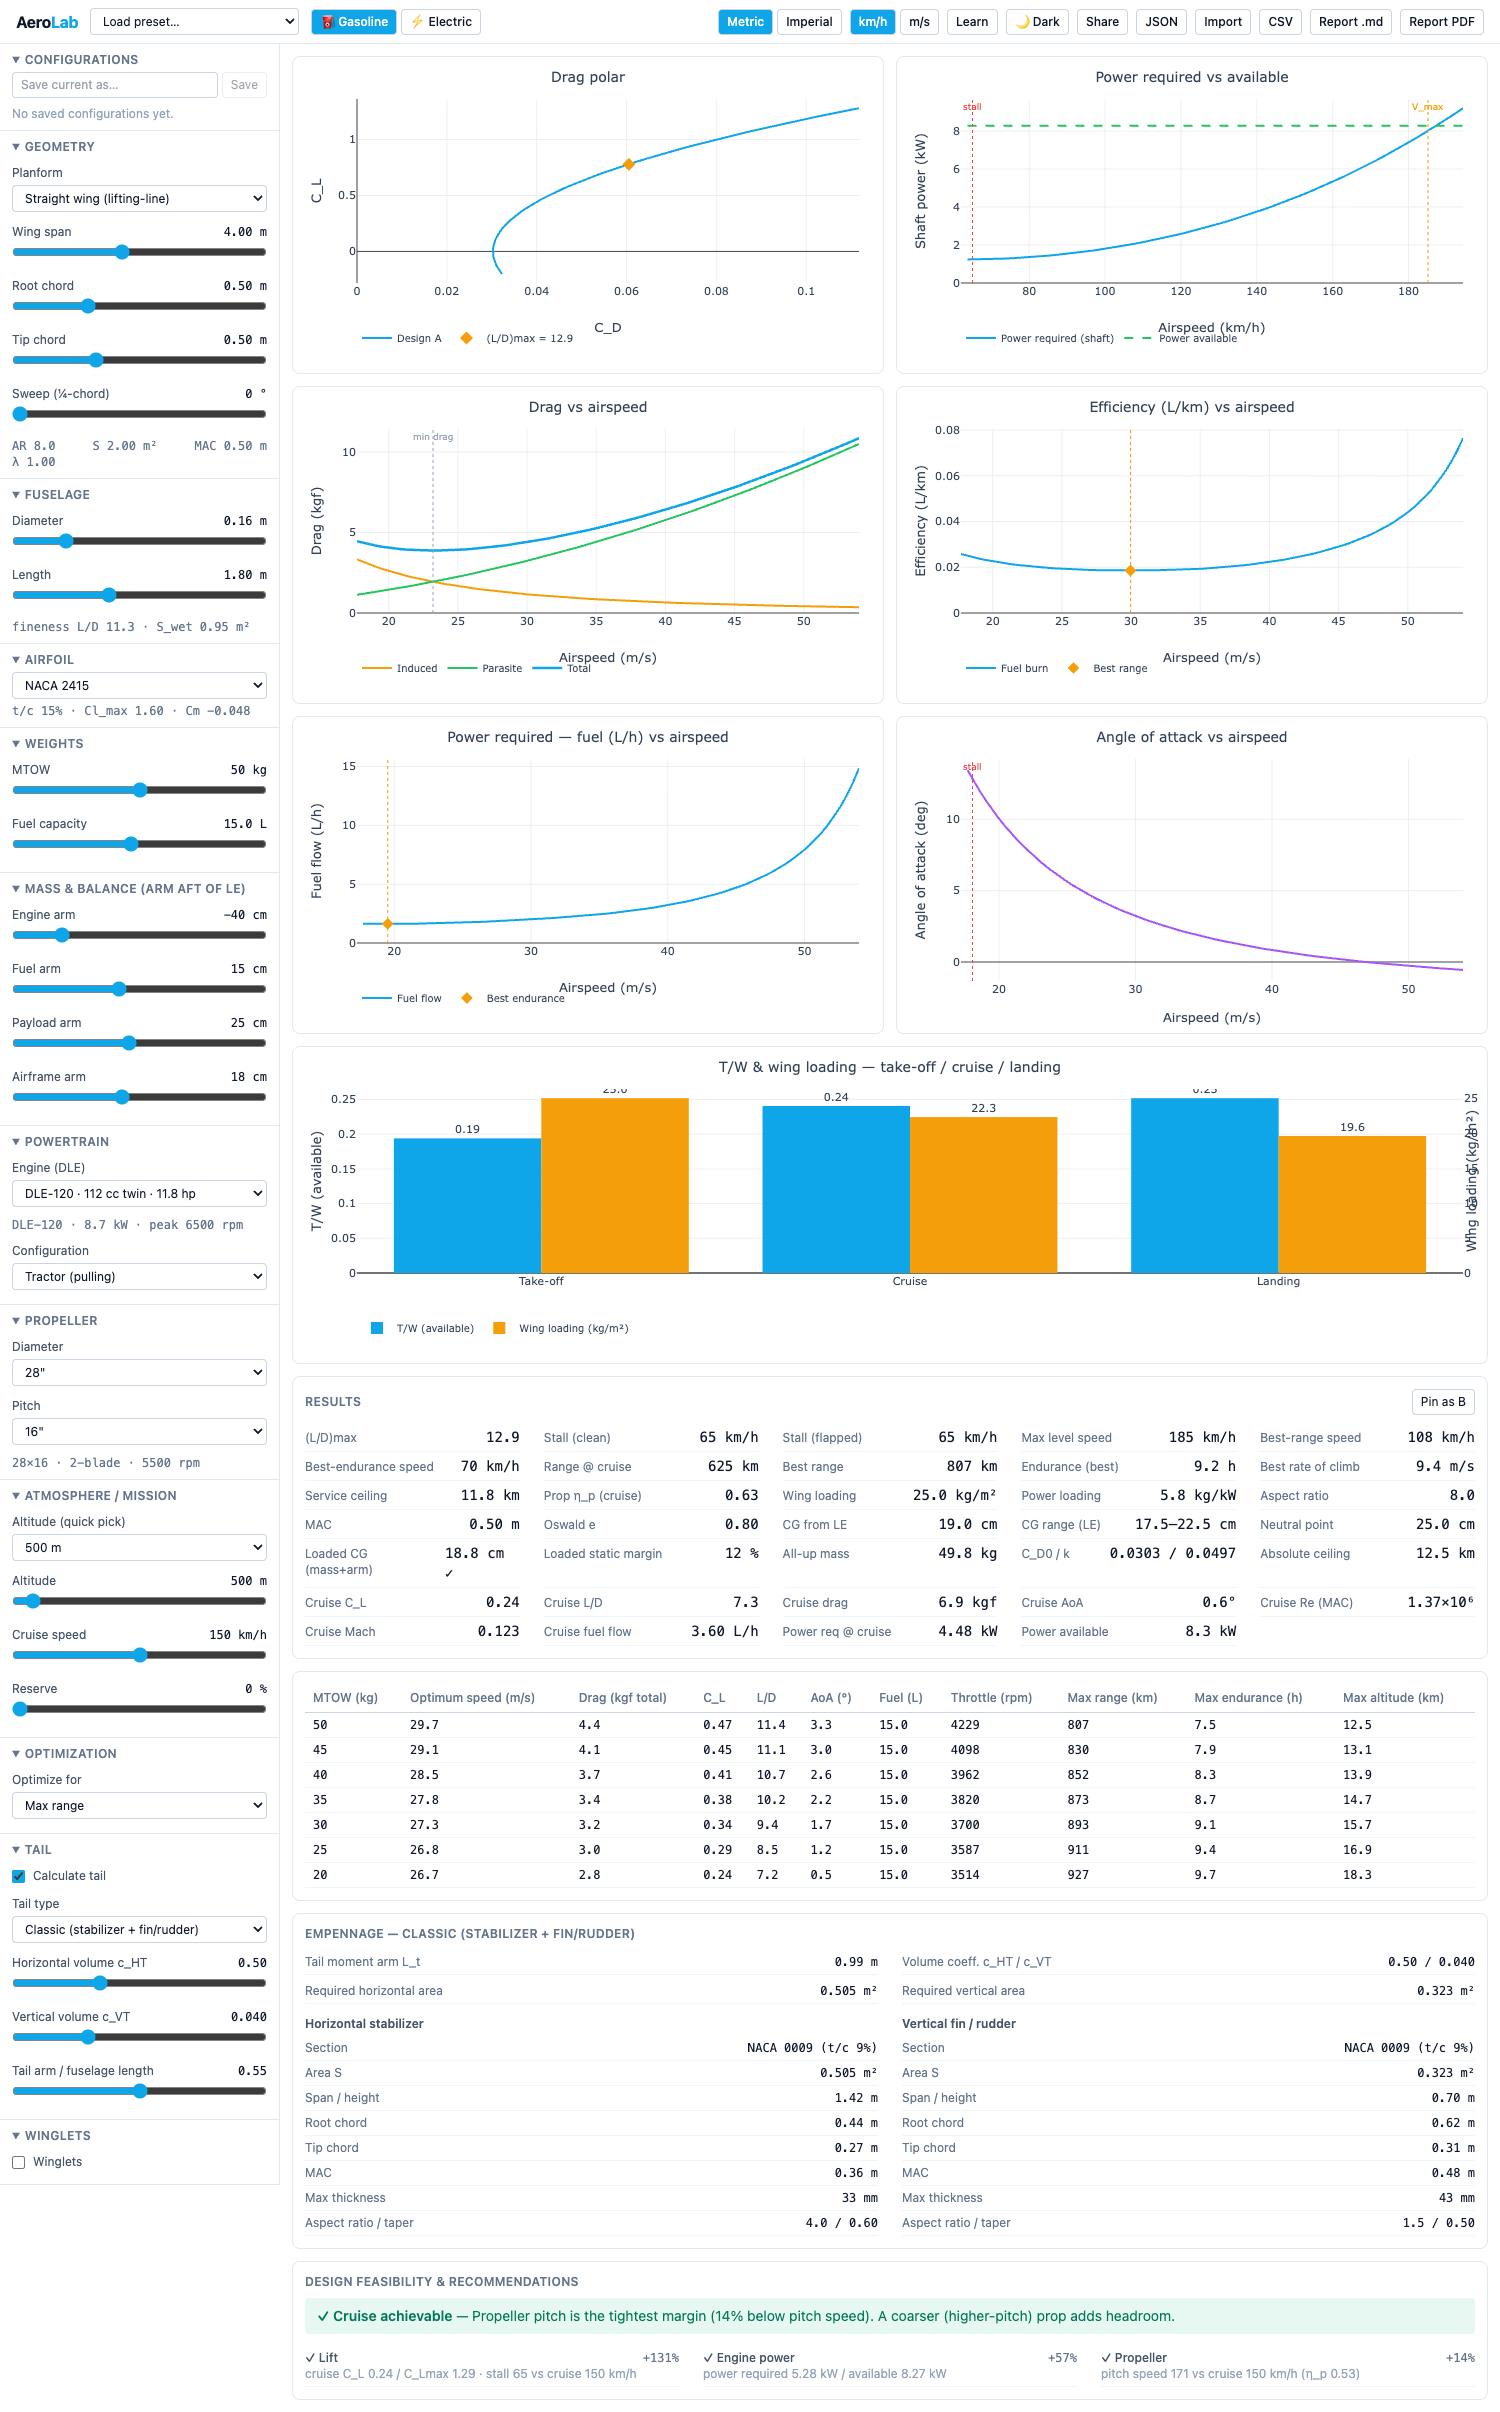The height and width of the screenshot is (2412, 1500).
Task: Adjust the Root chord slider
Action: click(139, 306)
